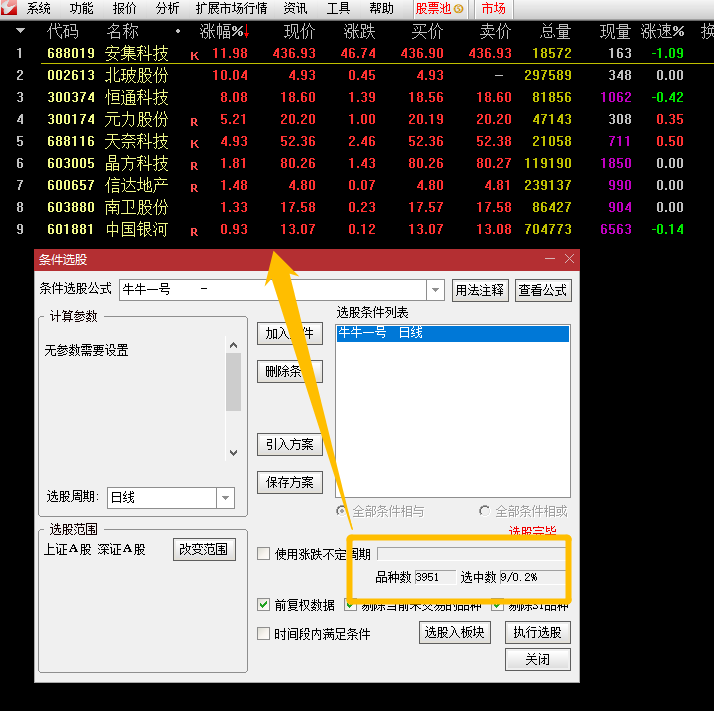Click the 保存方案 button
The height and width of the screenshot is (711, 714).
pos(290,482)
